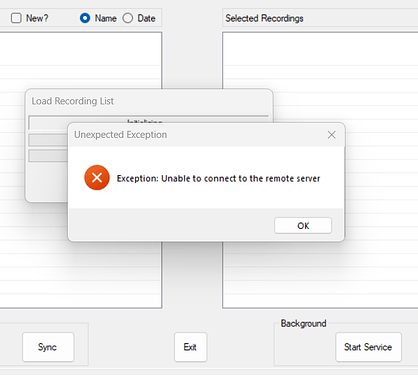
Task: Click the red error X icon
Action: click(x=97, y=177)
